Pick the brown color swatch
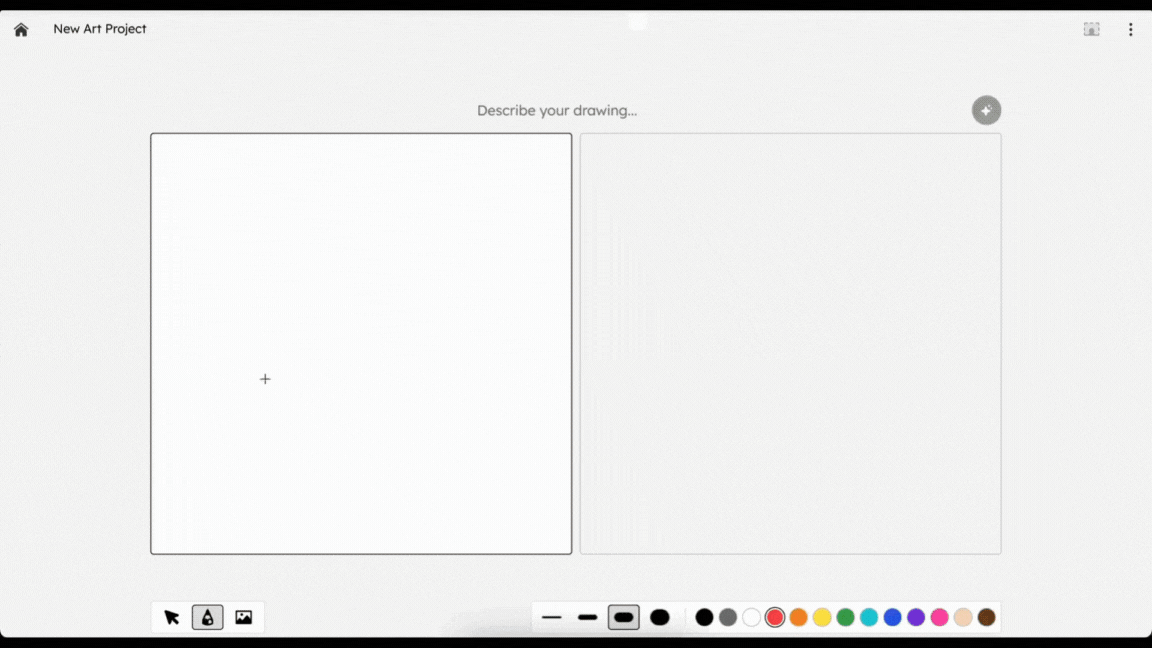The width and height of the screenshot is (1152, 648). pyautogui.click(x=987, y=618)
